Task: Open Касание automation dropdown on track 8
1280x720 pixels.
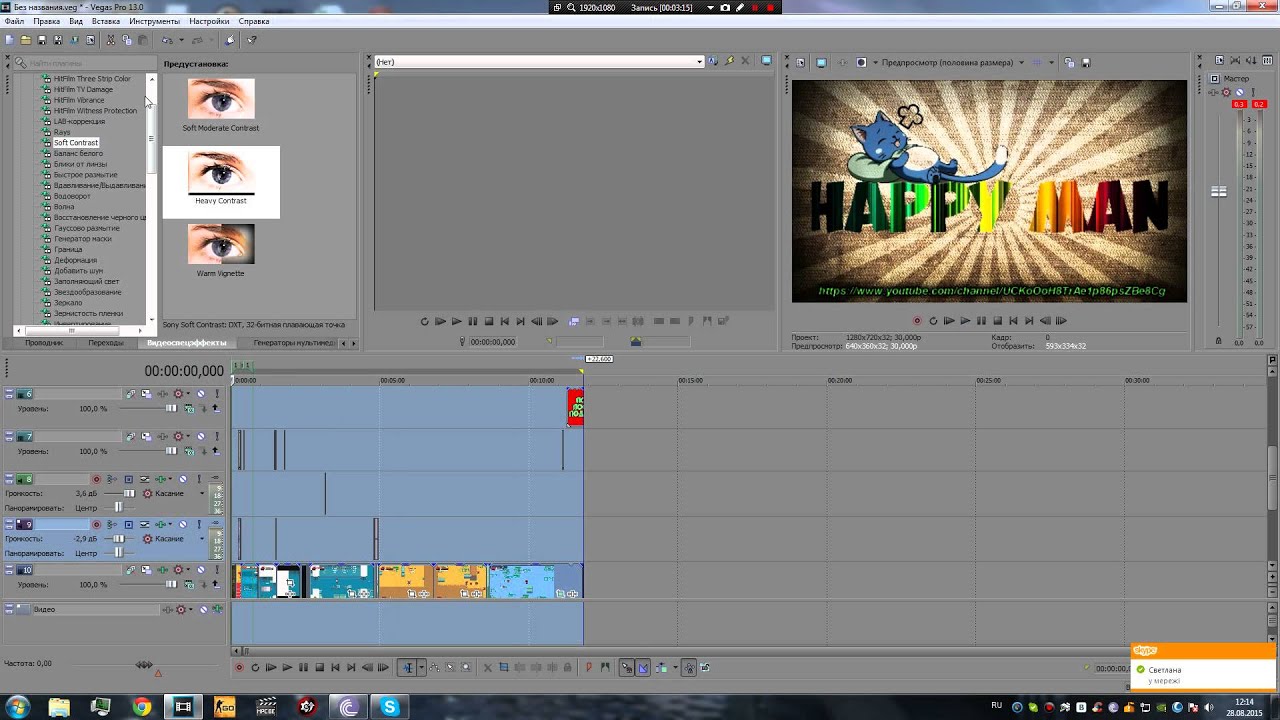Action: click(x=202, y=493)
